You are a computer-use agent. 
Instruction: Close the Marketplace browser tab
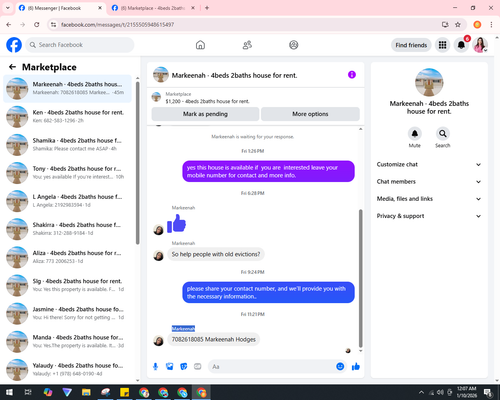coord(193,8)
